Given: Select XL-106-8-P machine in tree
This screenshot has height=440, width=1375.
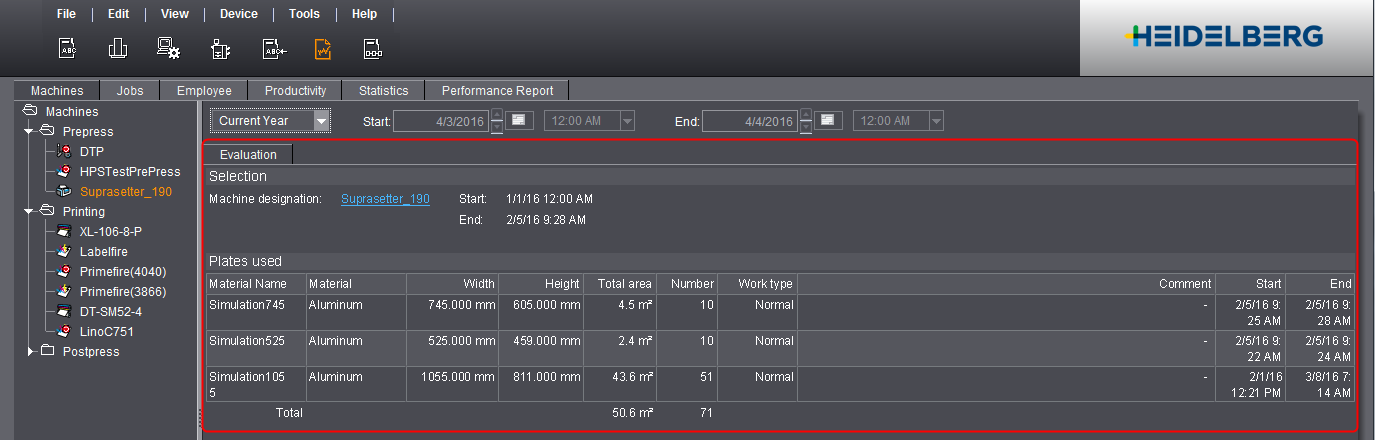Looking at the screenshot, I should [111, 232].
